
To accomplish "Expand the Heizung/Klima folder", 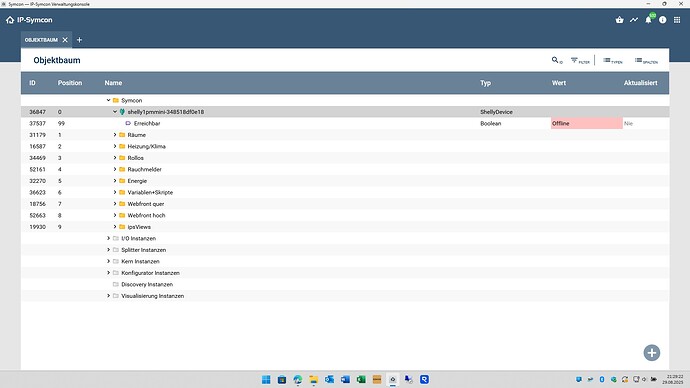I will (115, 146).
